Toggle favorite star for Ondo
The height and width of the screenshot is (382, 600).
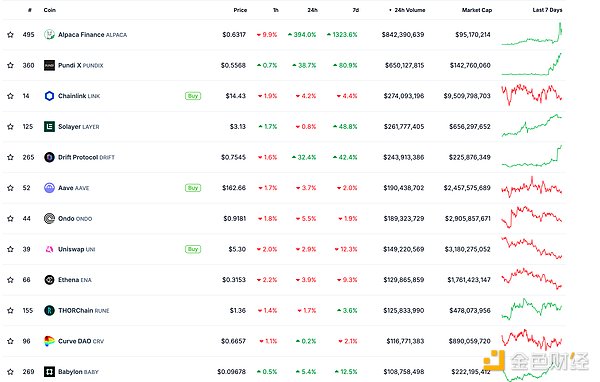point(10,219)
